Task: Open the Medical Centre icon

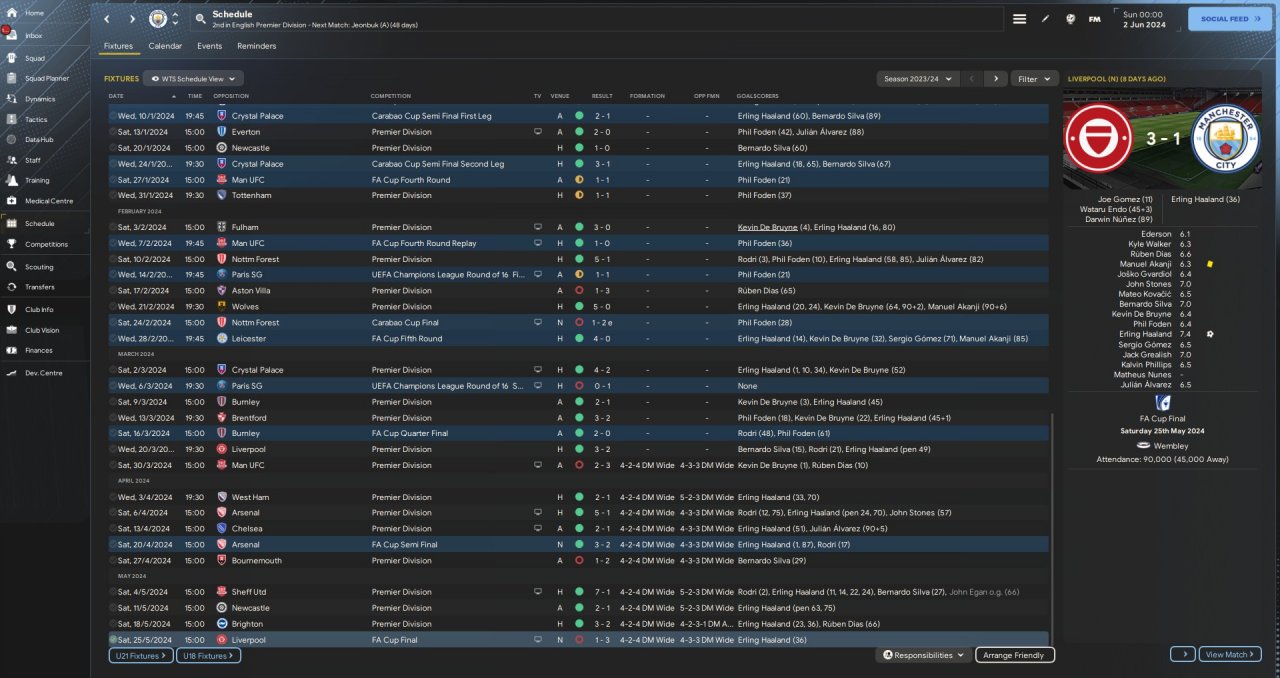Action: point(11,201)
